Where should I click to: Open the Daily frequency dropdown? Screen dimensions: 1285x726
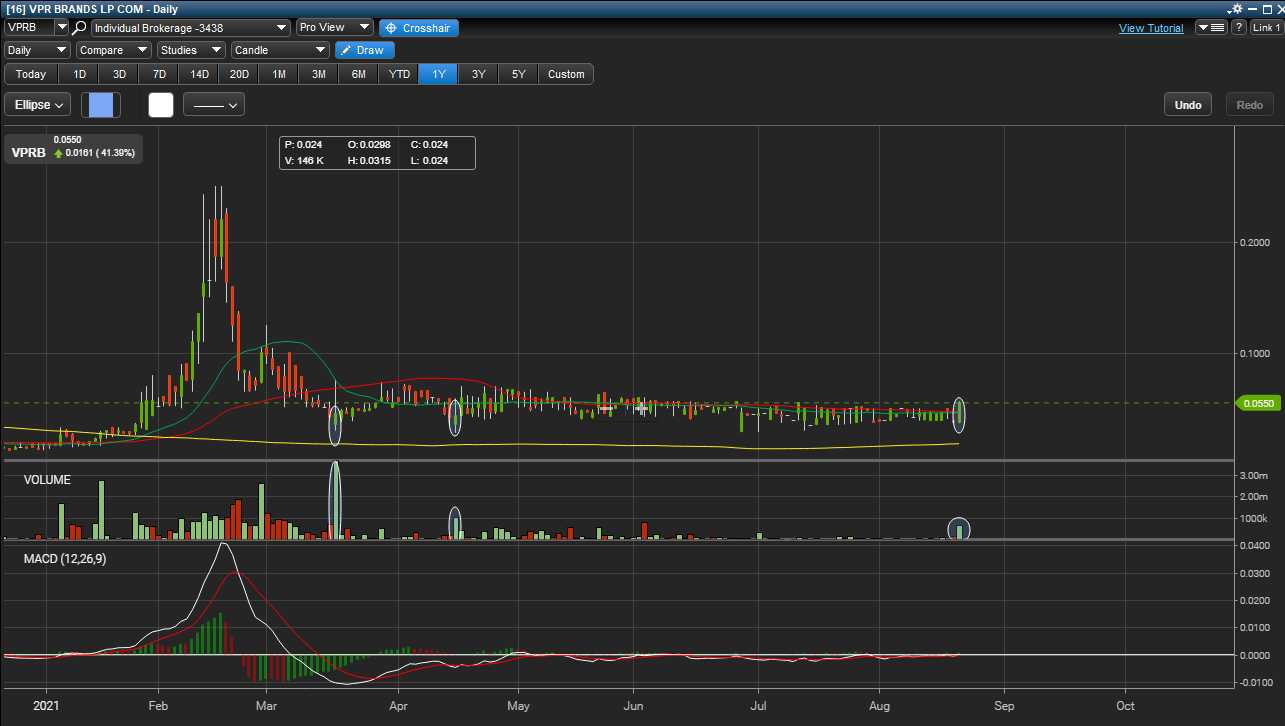click(x=37, y=50)
